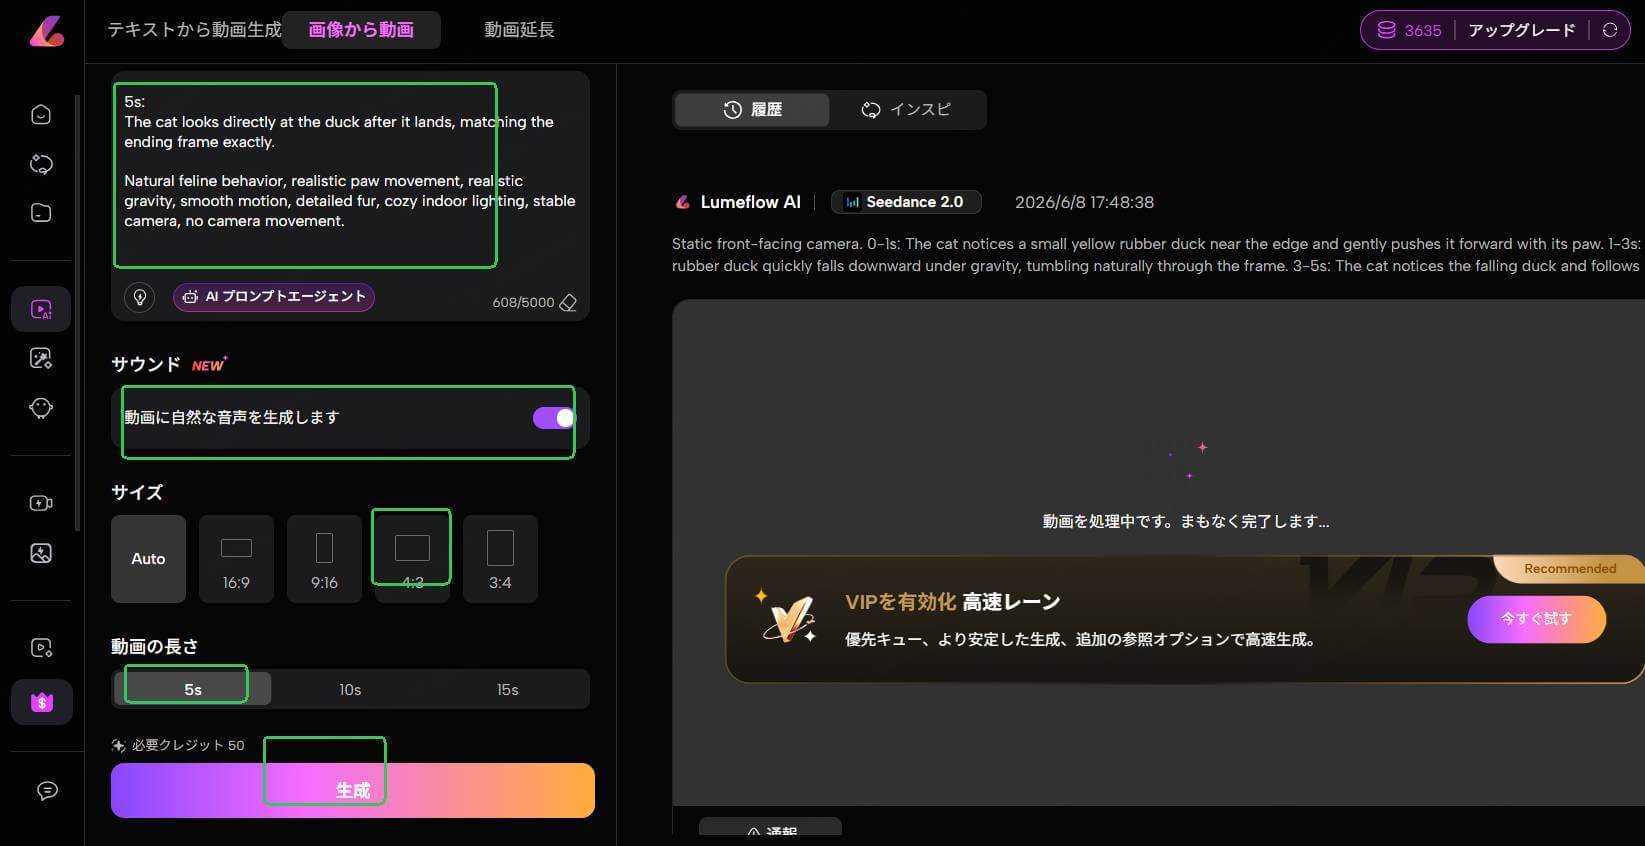Open the home icon in the sidebar
This screenshot has height=846, width=1645.
[41, 115]
